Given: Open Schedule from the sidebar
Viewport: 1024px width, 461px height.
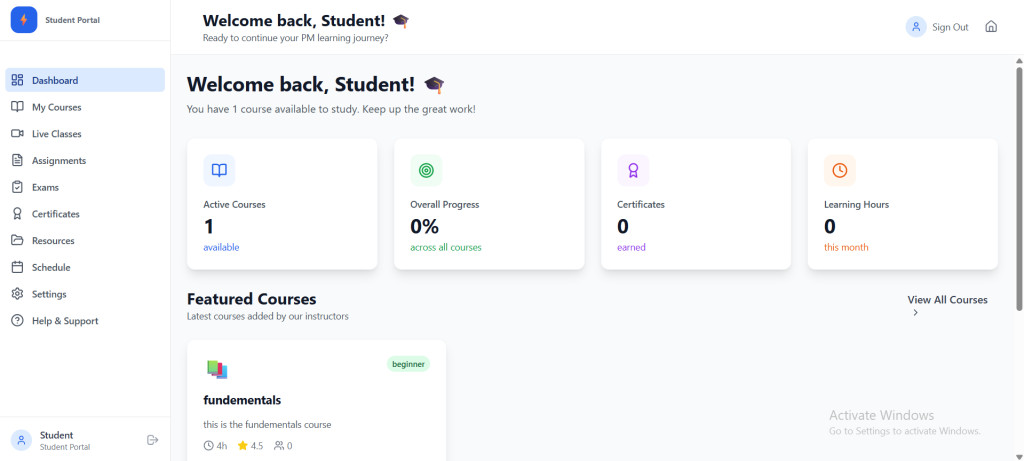Looking at the screenshot, I should (x=50, y=268).
